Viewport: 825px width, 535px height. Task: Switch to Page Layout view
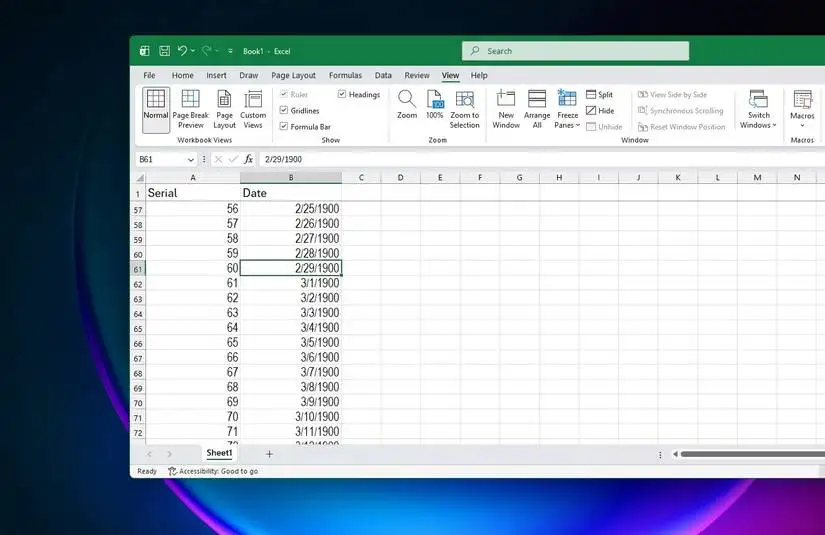tap(224, 109)
